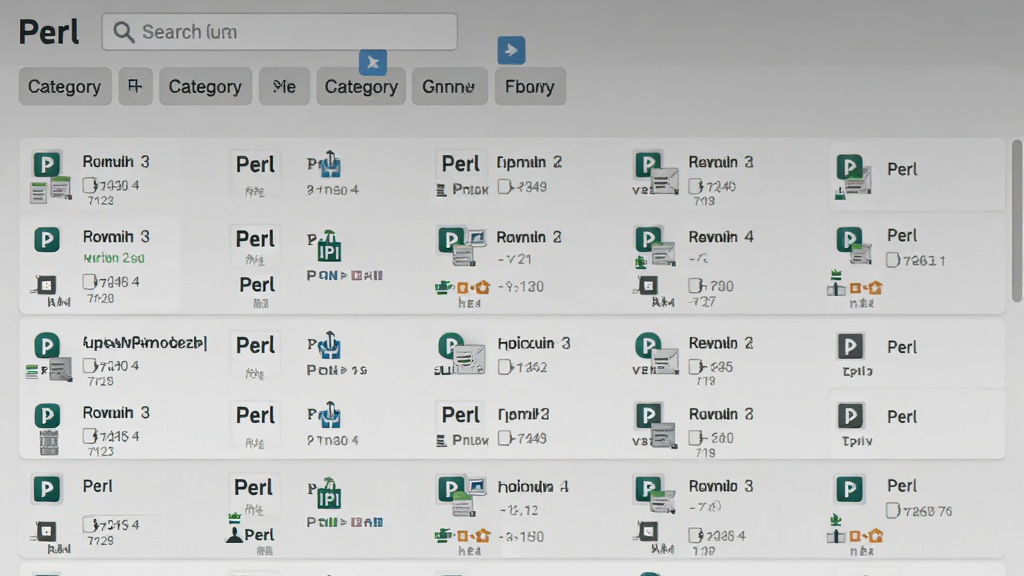Tick the checkbox beside 1362
The width and height of the screenshot is (1024, 576).
(x=504, y=367)
